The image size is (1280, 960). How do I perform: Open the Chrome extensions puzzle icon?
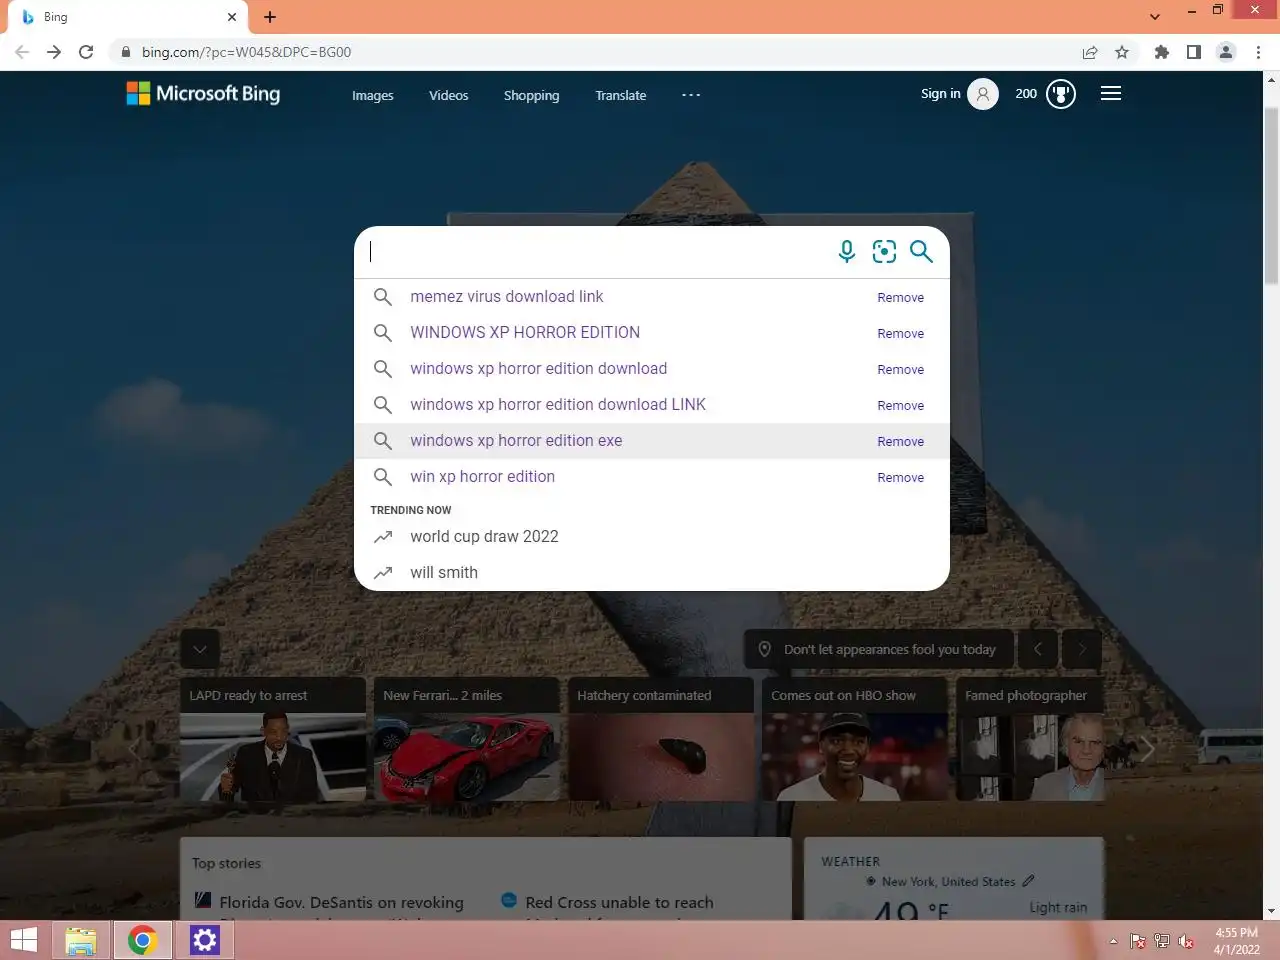pyautogui.click(x=1161, y=52)
